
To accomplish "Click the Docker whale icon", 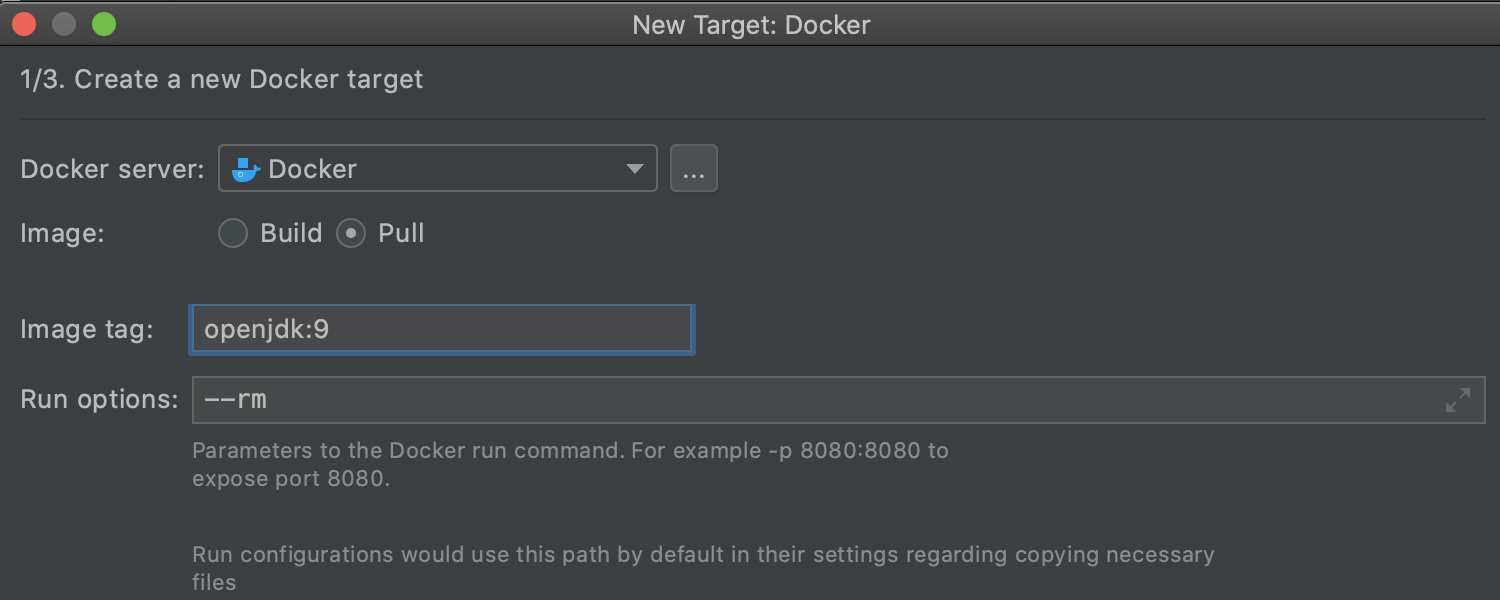I will coord(246,169).
